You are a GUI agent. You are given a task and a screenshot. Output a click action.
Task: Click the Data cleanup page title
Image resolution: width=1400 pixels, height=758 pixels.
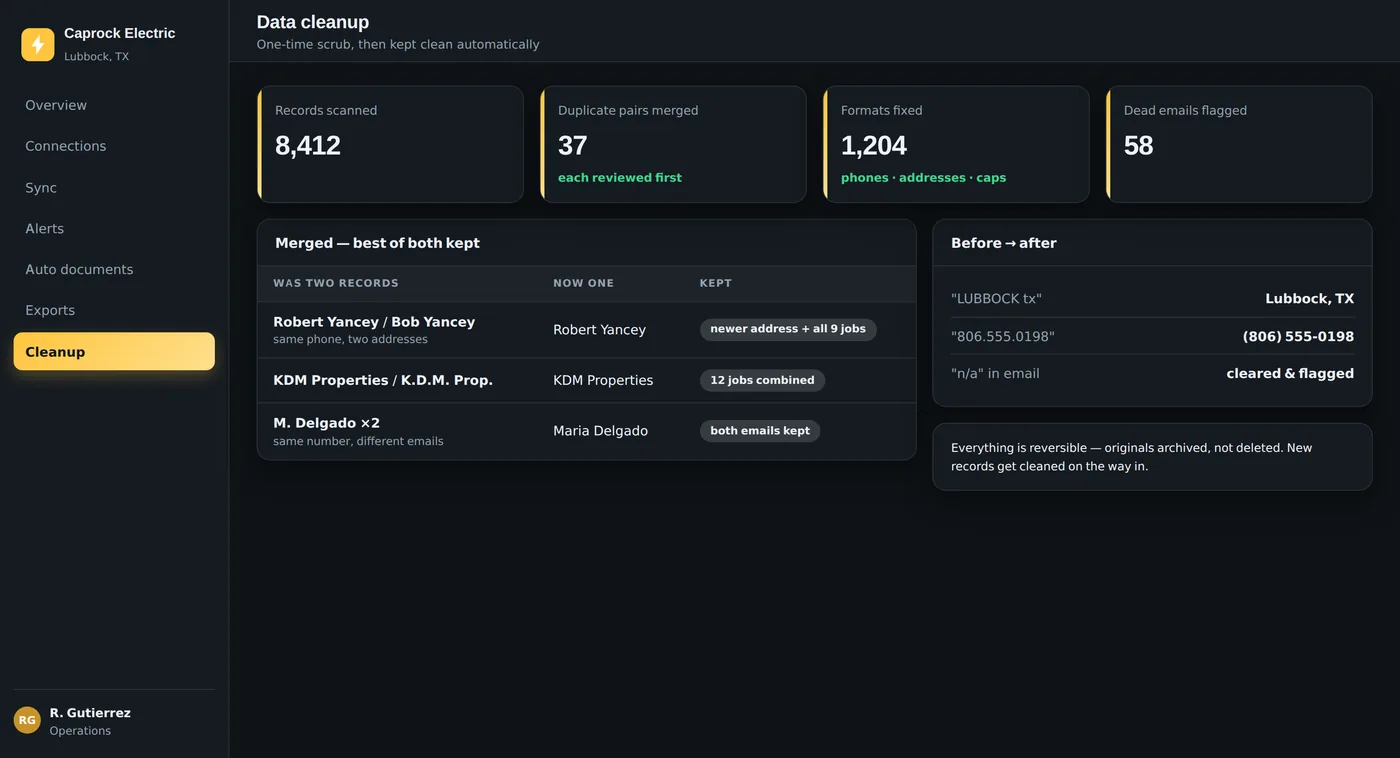(313, 22)
